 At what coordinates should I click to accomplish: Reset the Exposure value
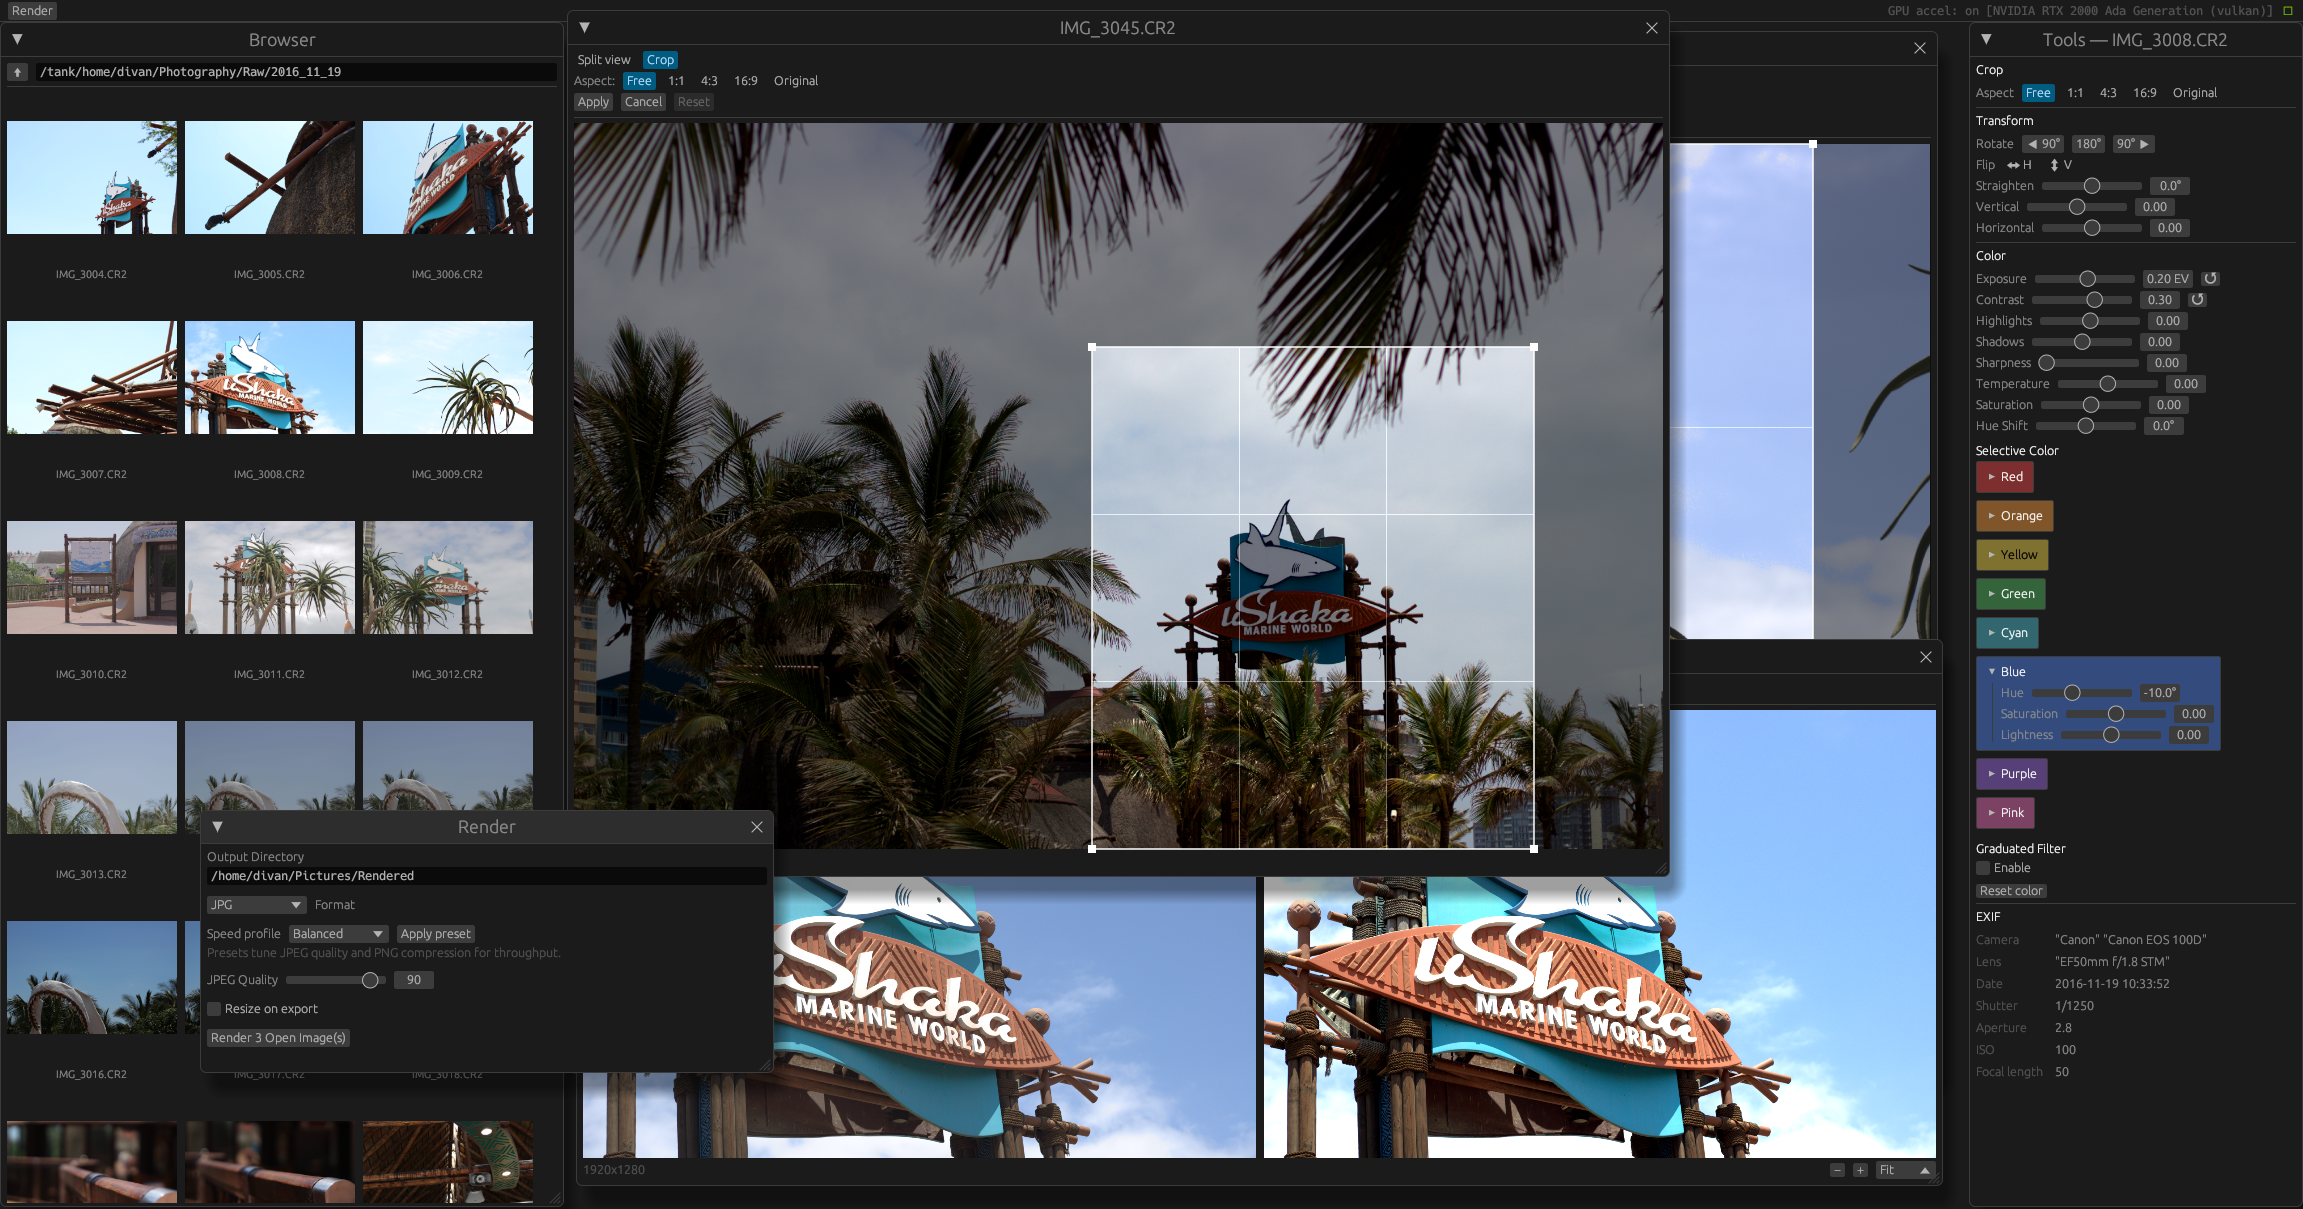click(2210, 278)
